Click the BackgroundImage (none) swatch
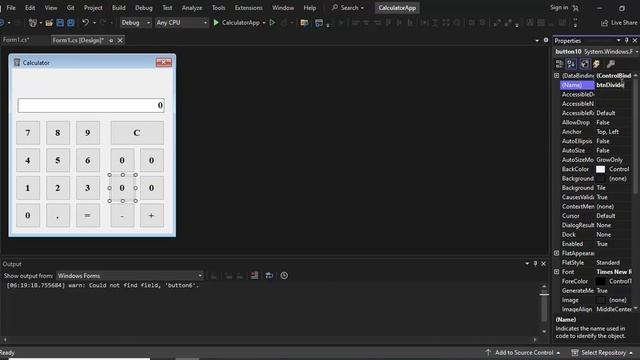 [600, 178]
